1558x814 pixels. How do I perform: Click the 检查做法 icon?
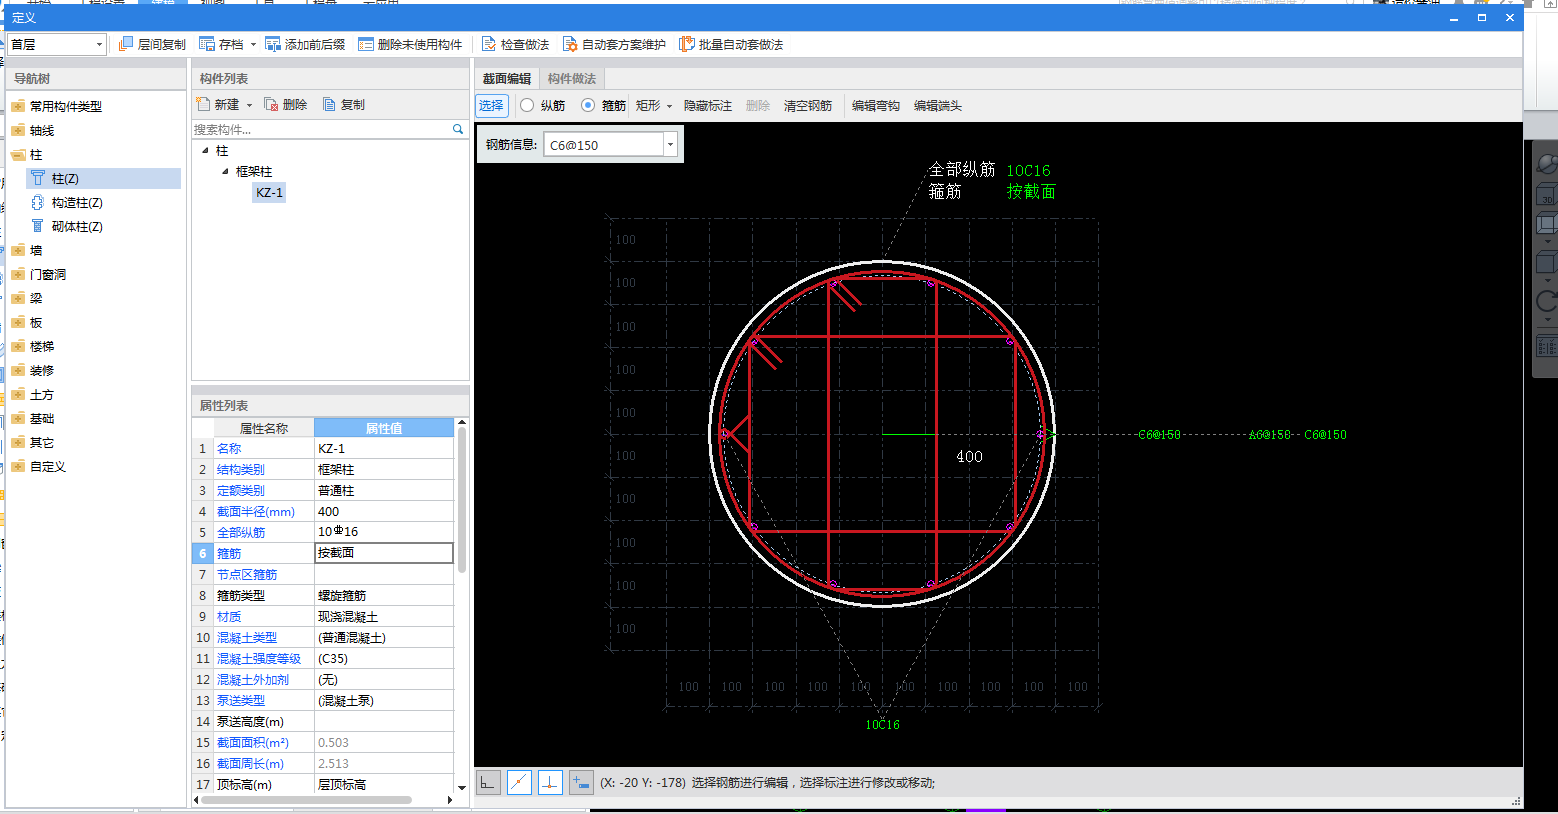[x=489, y=44]
